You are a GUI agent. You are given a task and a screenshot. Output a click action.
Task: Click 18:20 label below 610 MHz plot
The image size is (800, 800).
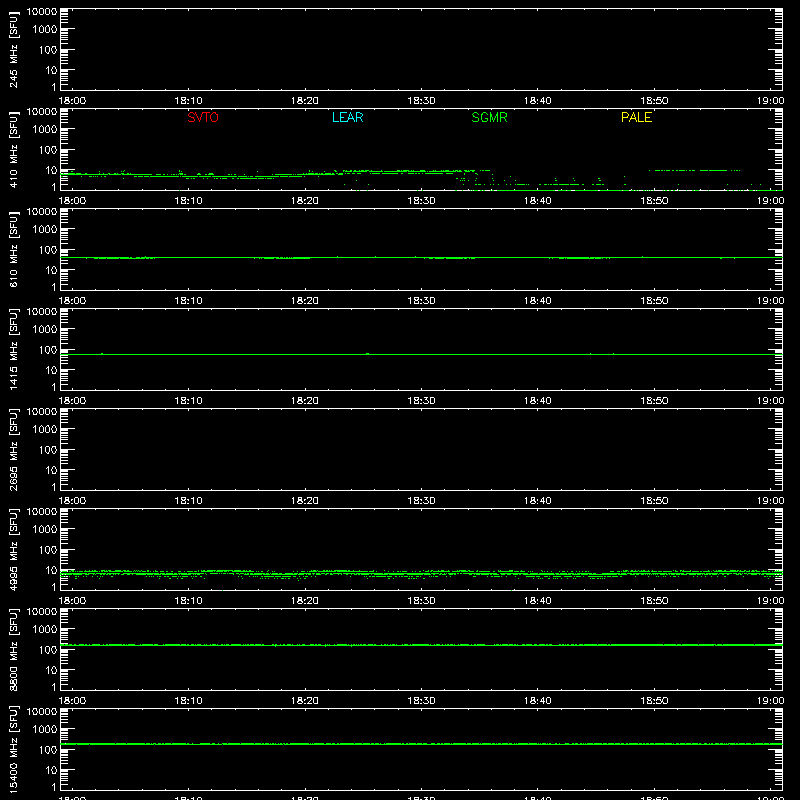pos(305,301)
